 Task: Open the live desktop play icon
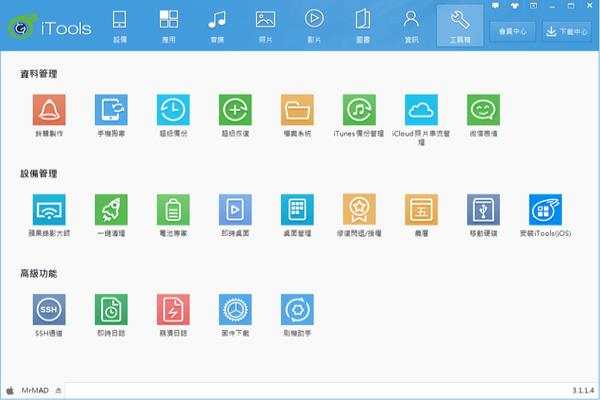[235, 210]
